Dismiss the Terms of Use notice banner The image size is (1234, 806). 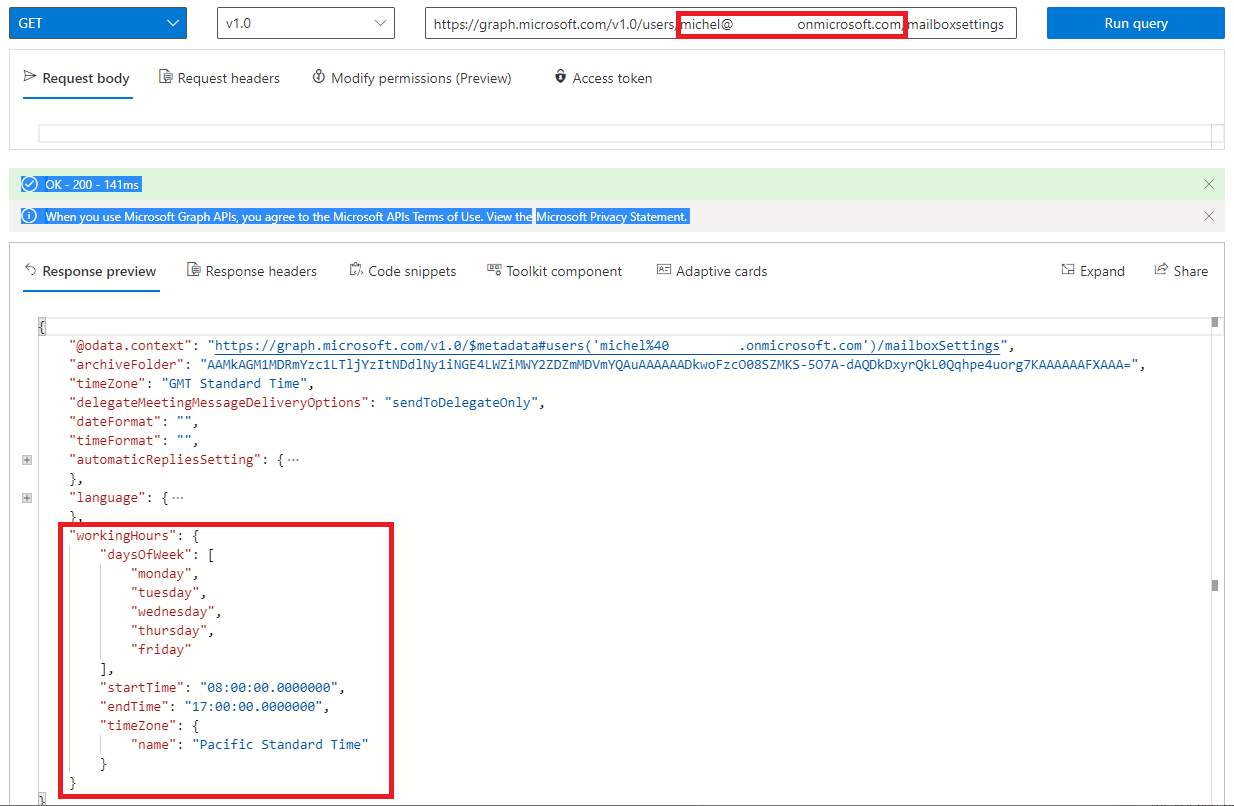(1208, 215)
